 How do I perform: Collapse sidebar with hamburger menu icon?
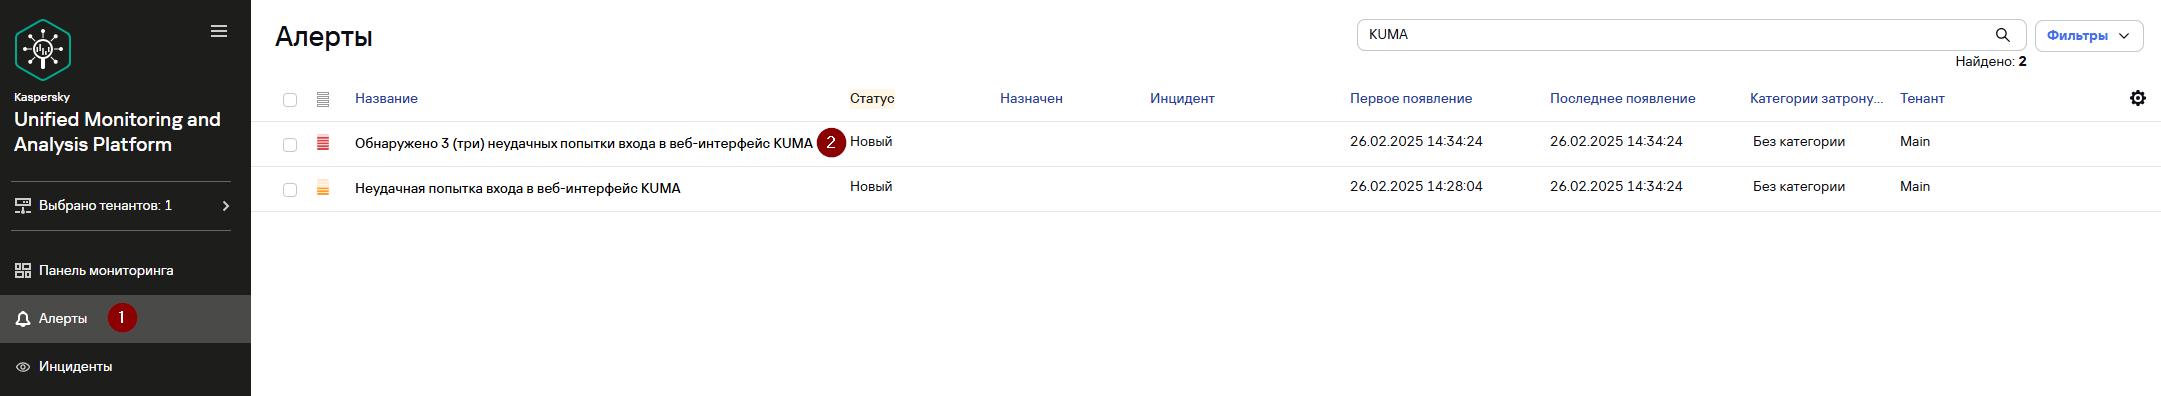(x=219, y=31)
